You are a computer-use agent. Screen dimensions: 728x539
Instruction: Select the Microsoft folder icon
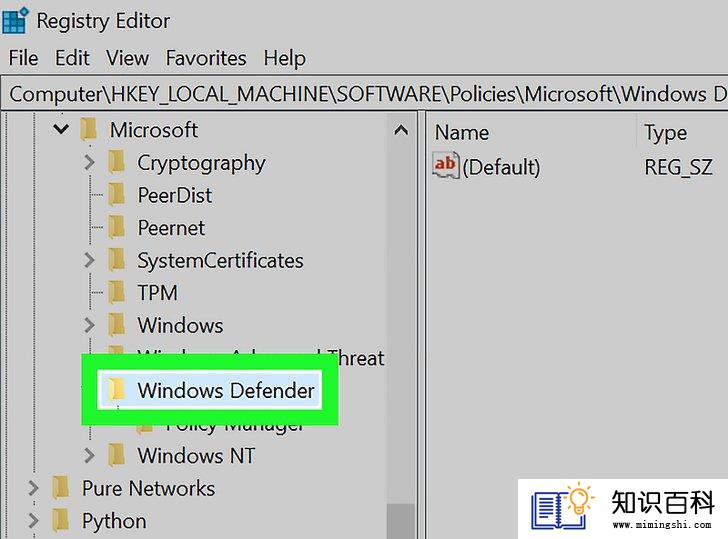88,130
